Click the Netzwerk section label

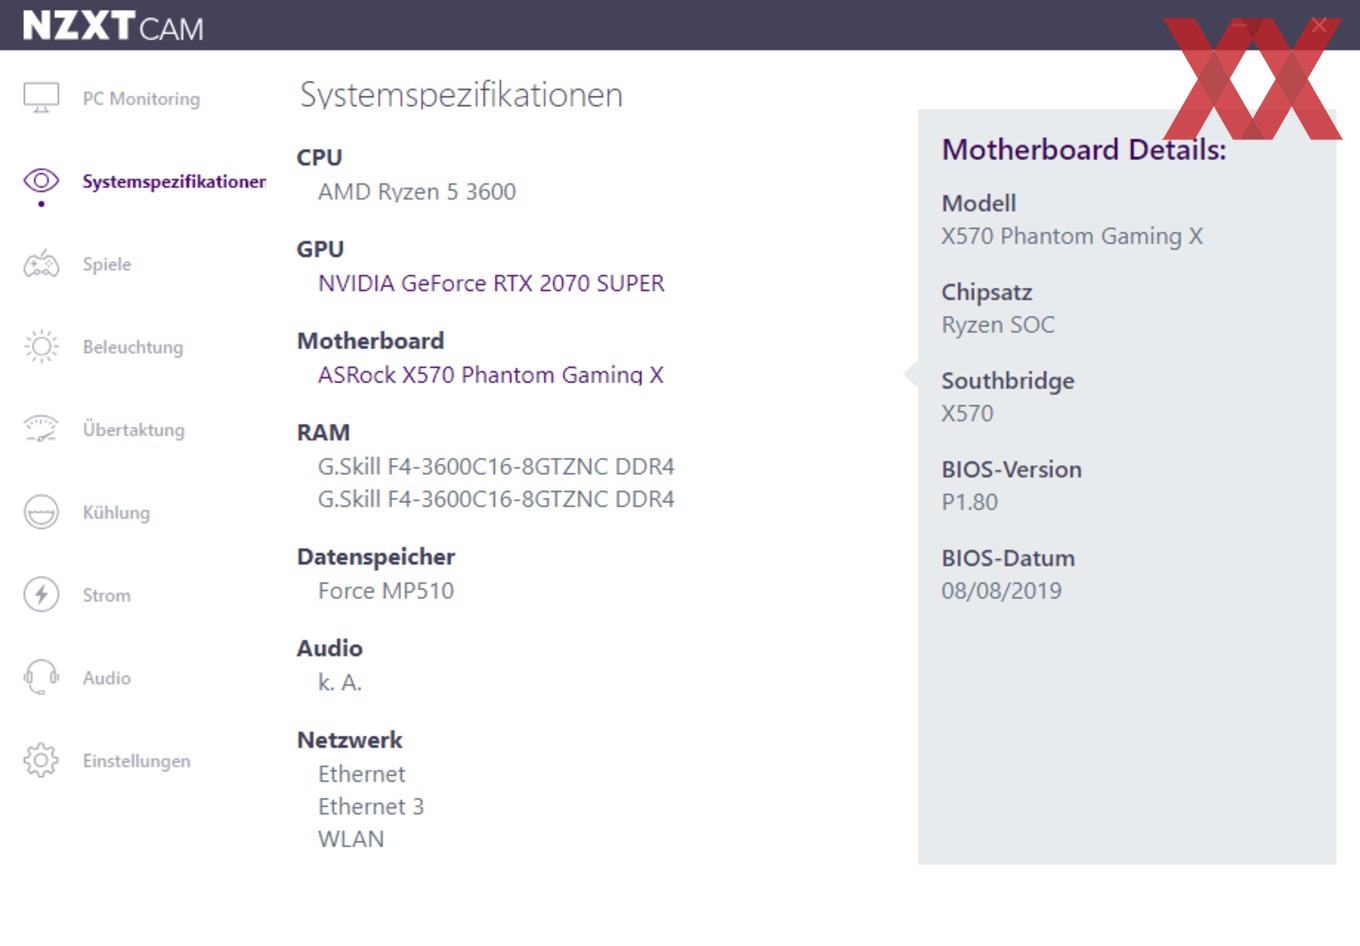click(349, 740)
